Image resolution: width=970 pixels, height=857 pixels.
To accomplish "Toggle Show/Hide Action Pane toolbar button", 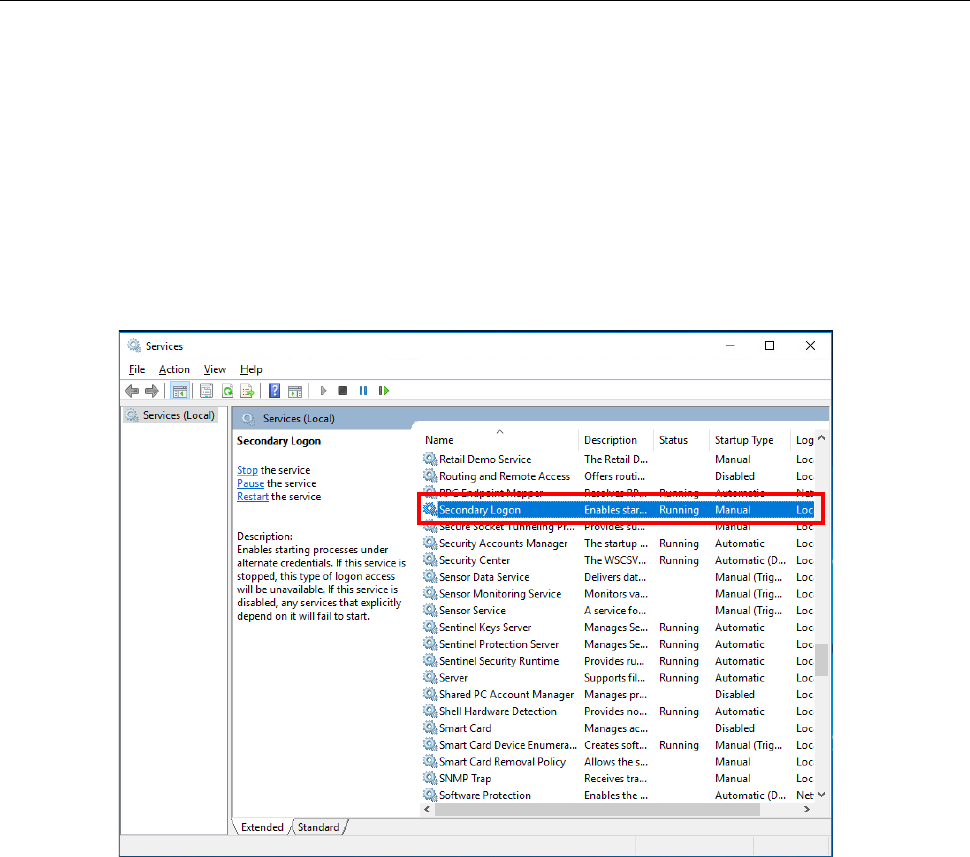I will tap(295, 391).
